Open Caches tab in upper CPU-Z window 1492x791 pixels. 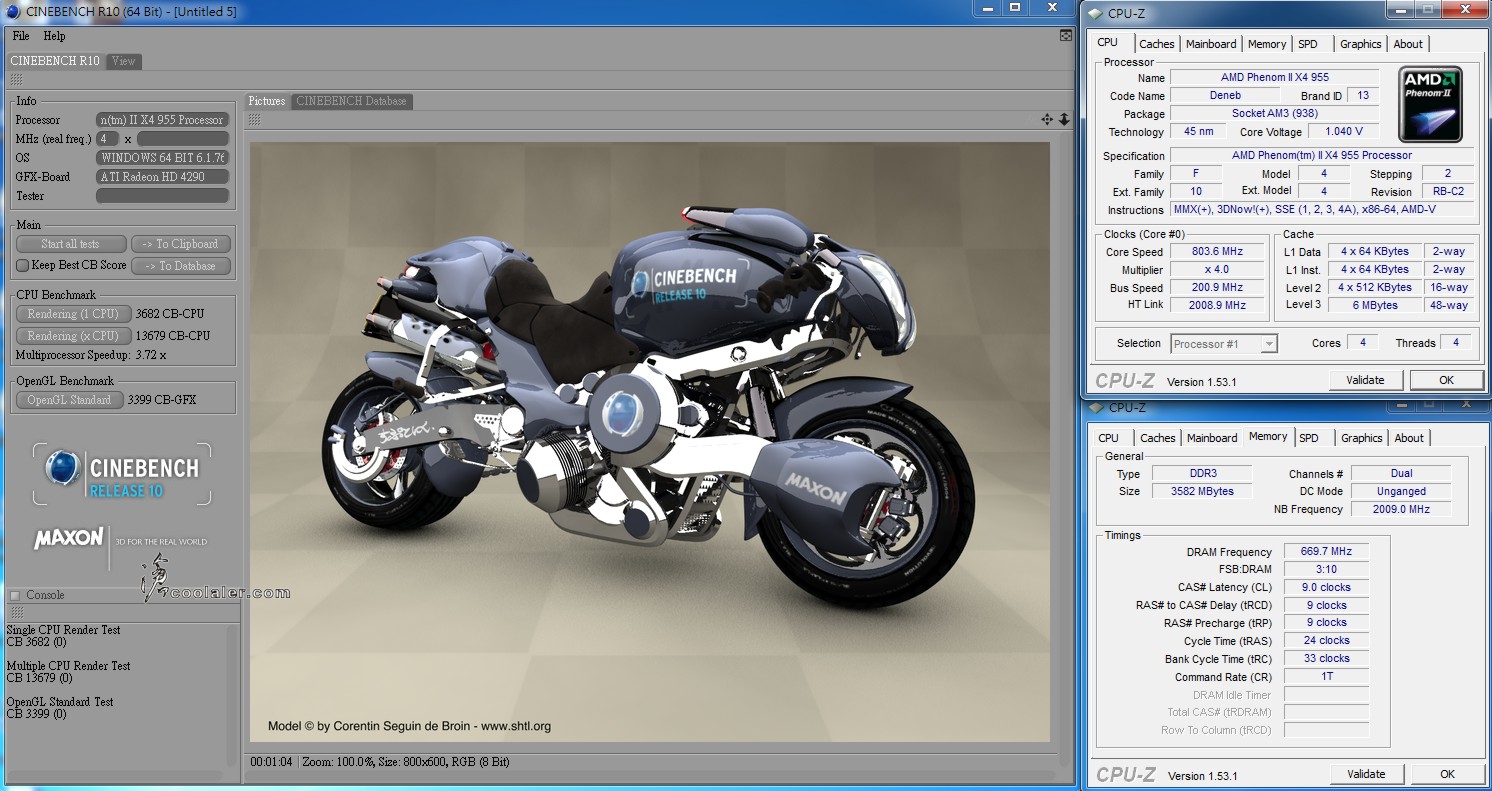click(x=1157, y=44)
